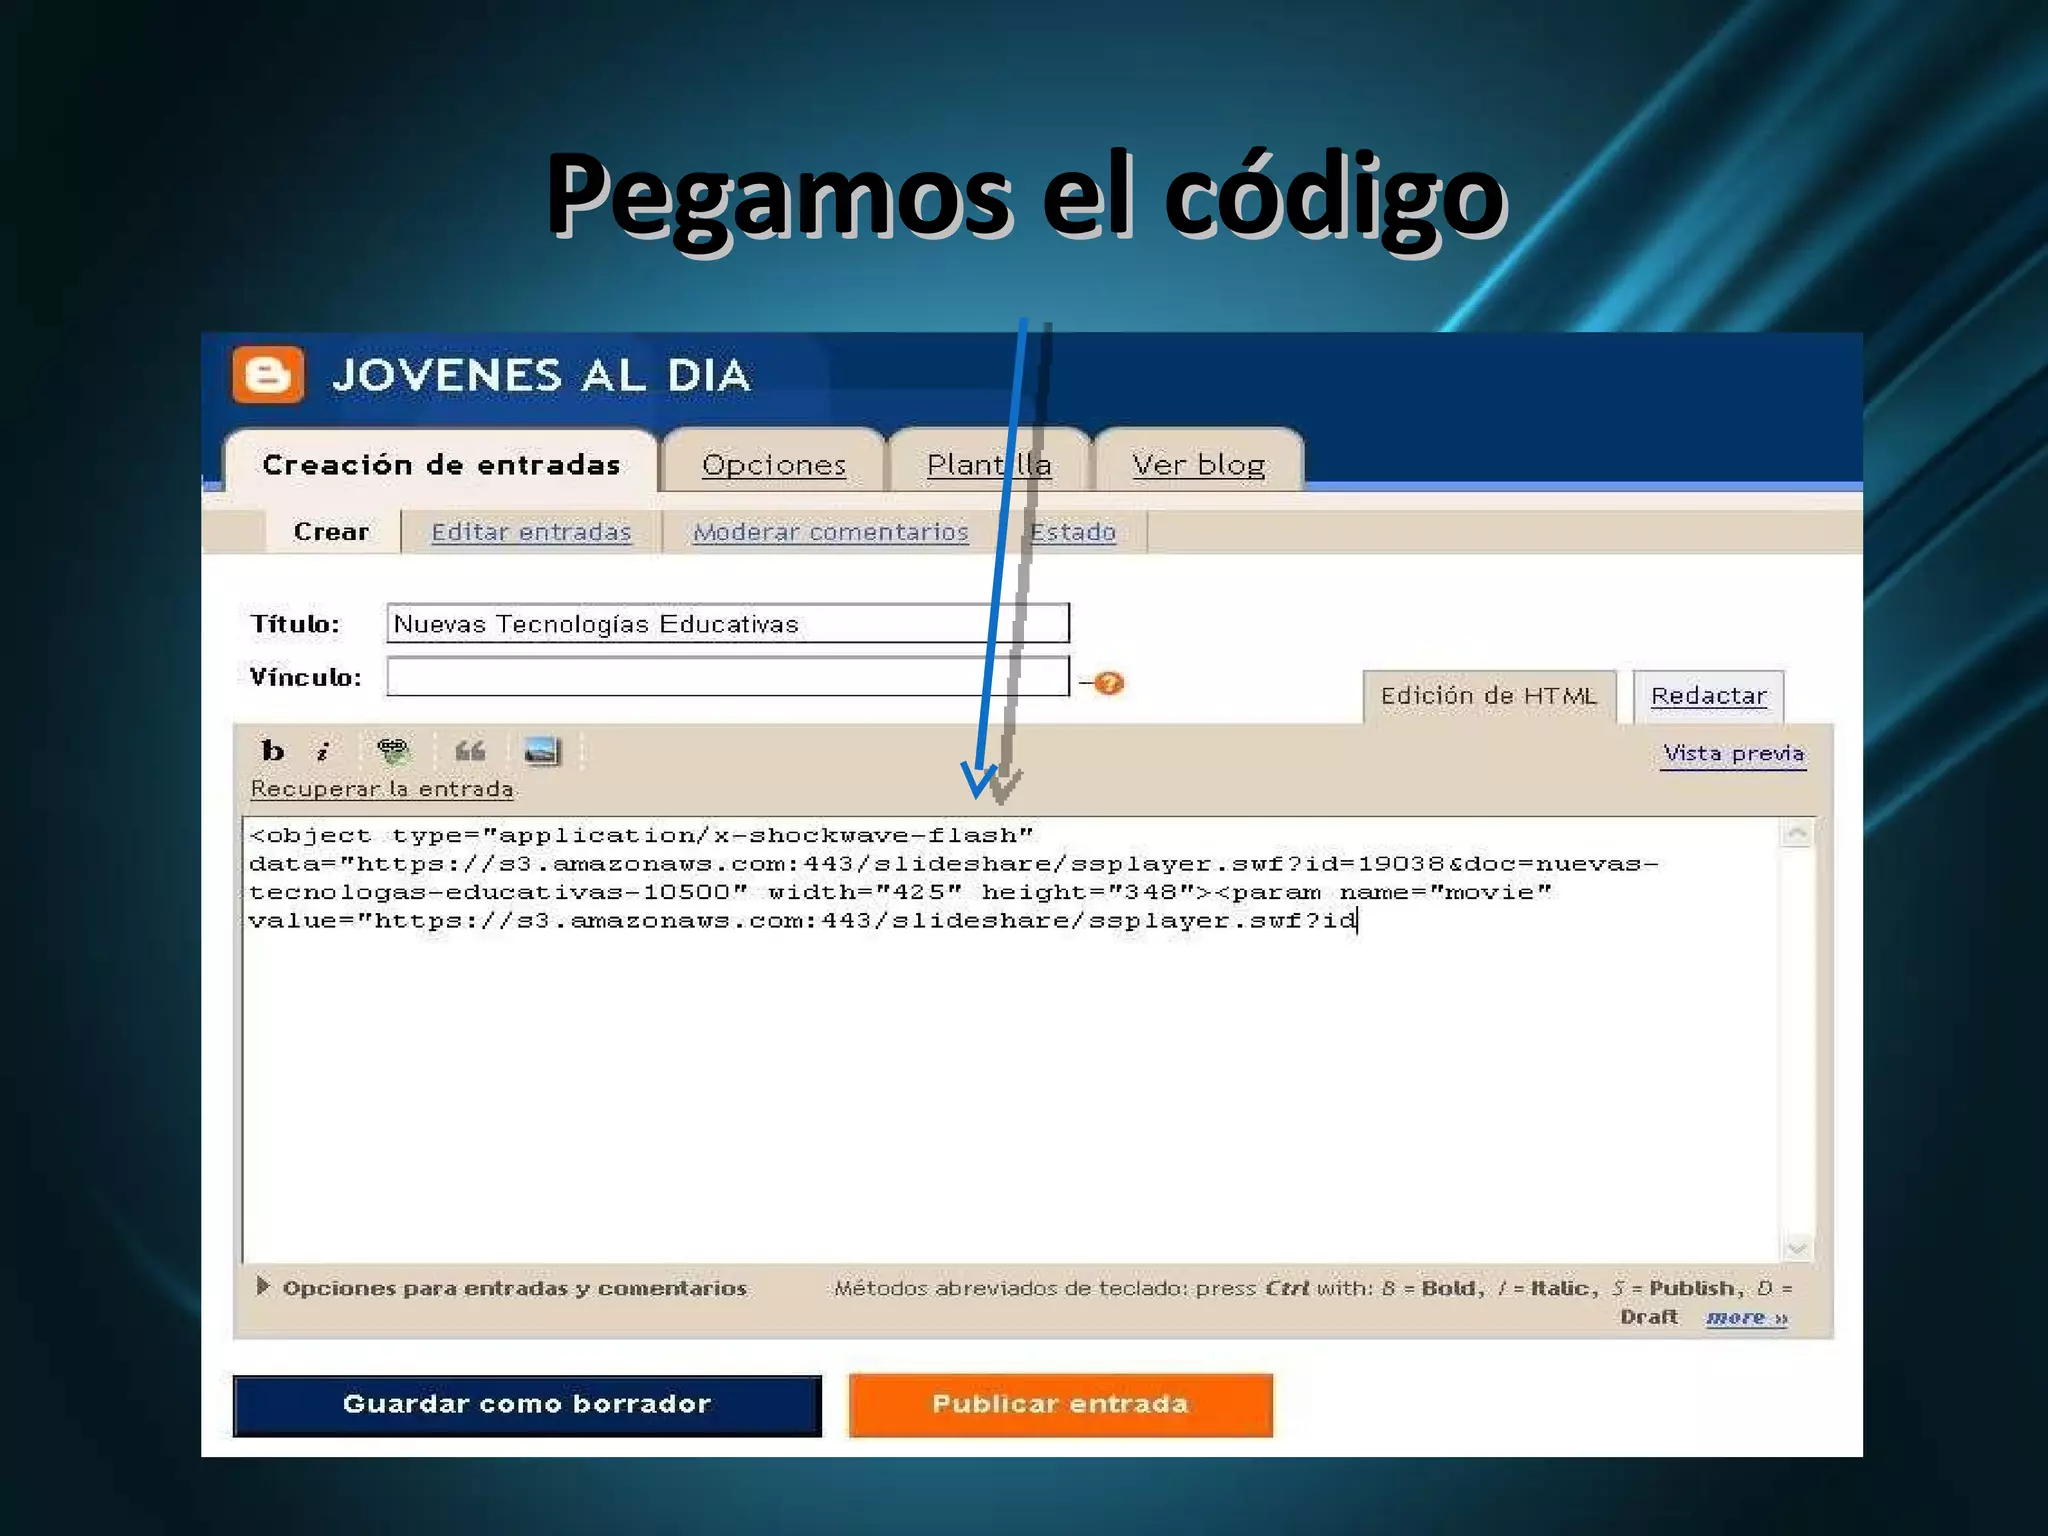Select the Crear subtab
This screenshot has width=2048, height=1536.
pyautogui.click(x=331, y=531)
